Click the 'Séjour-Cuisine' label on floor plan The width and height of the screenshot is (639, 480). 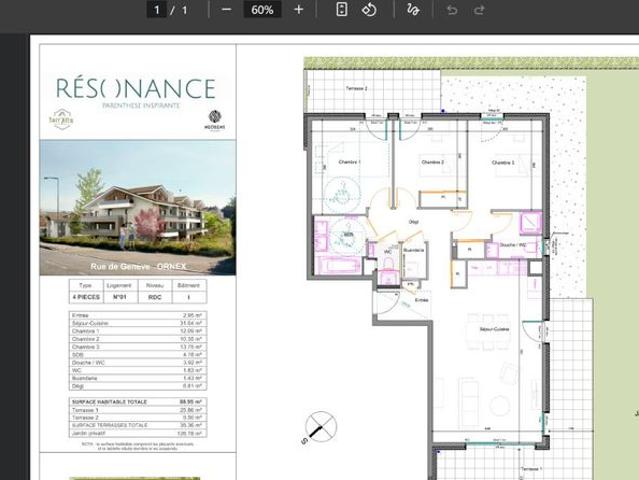pyautogui.click(x=494, y=329)
